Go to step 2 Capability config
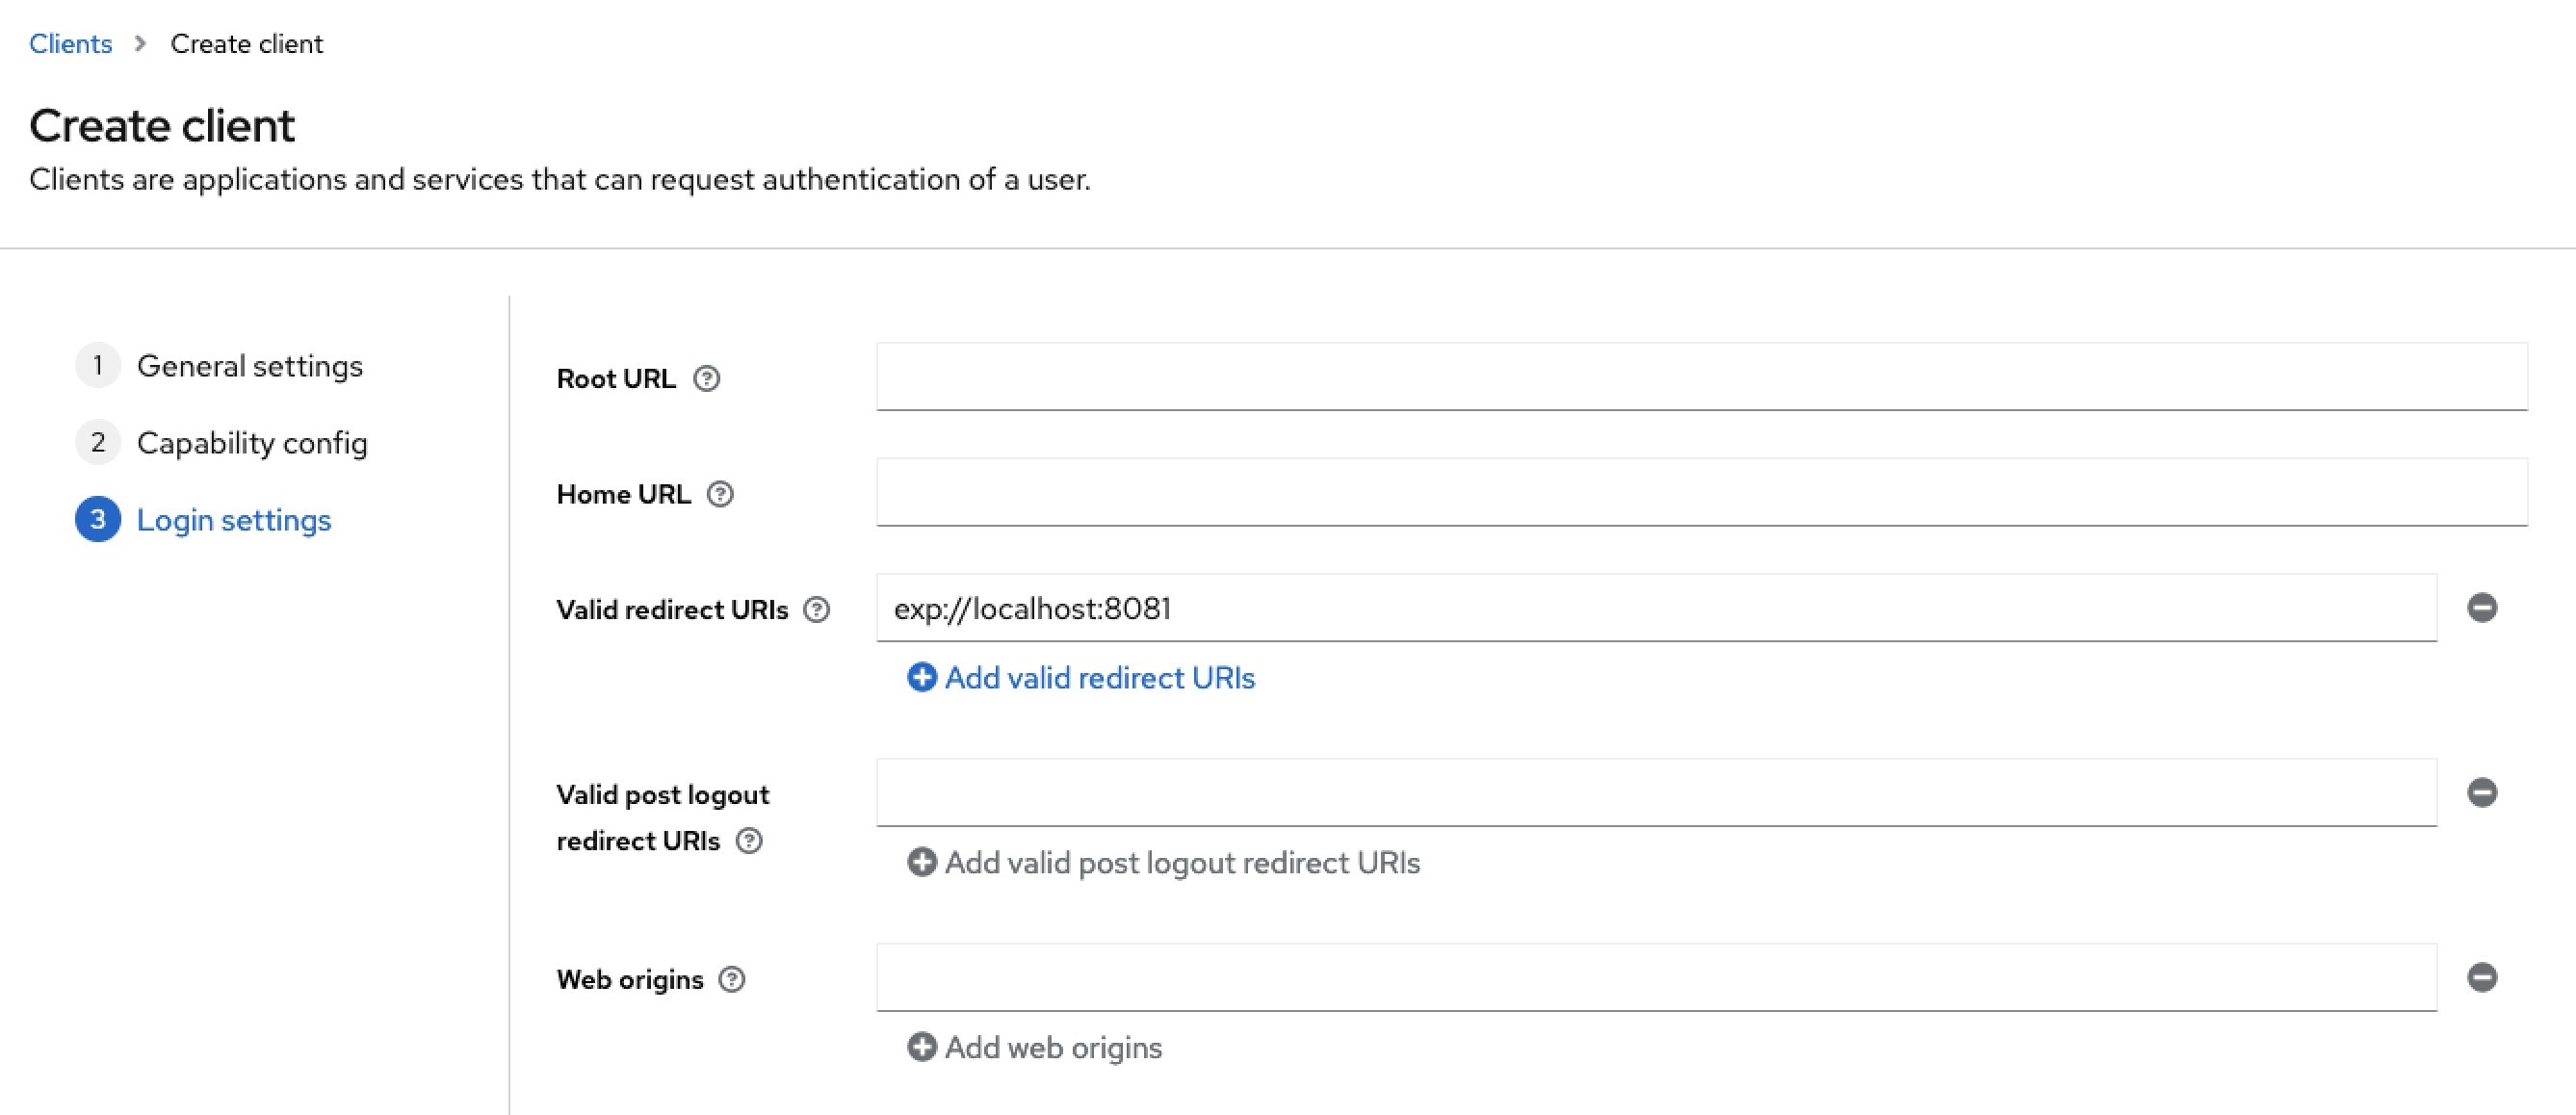The width and height of the screenshot is (2576, 1115). pyautogui.click(x=222, y=443)
